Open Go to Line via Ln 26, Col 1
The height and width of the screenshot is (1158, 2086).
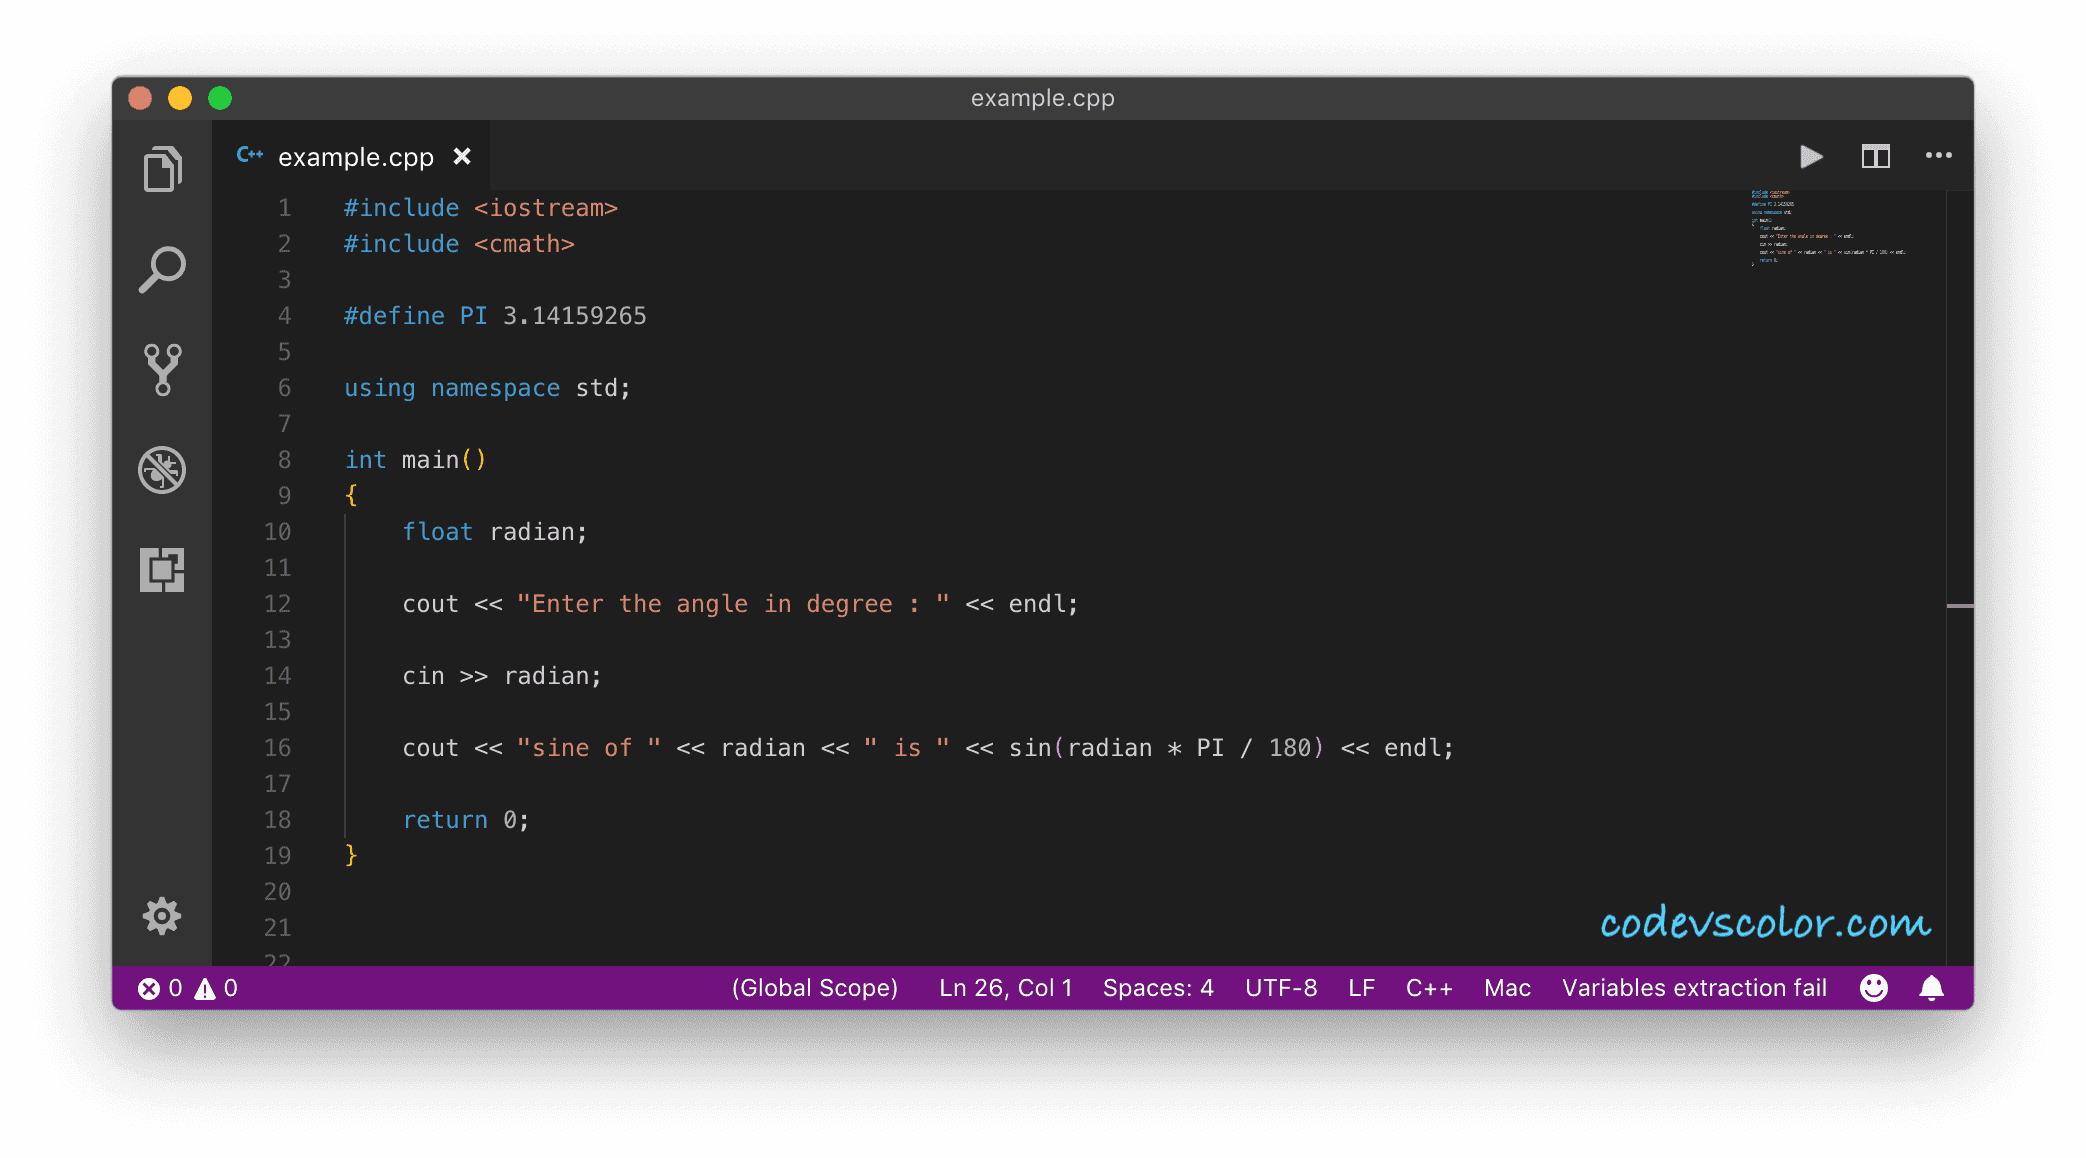coord(1005,988)
